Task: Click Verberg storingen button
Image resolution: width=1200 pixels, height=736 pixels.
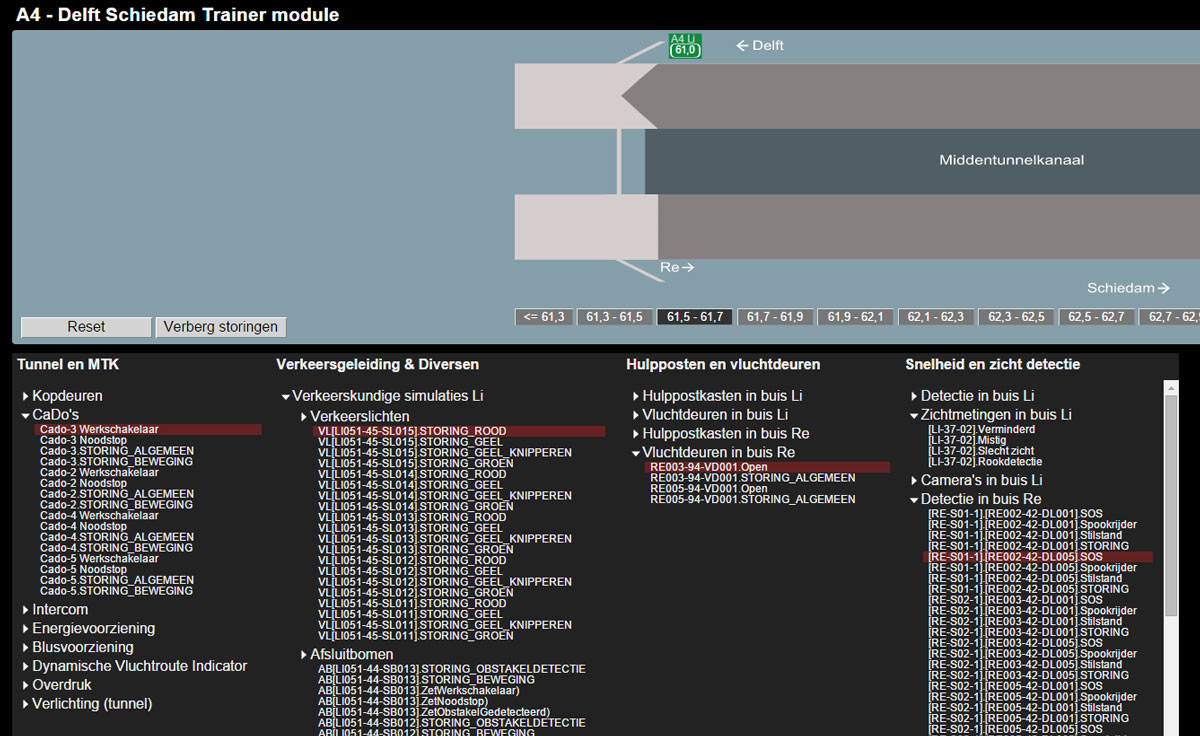Action: (x=221, y=327)
